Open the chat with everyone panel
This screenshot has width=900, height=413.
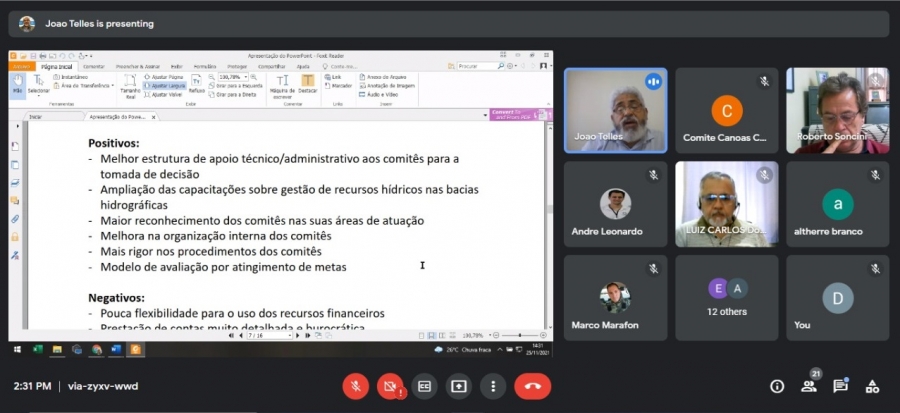[840, 386]
